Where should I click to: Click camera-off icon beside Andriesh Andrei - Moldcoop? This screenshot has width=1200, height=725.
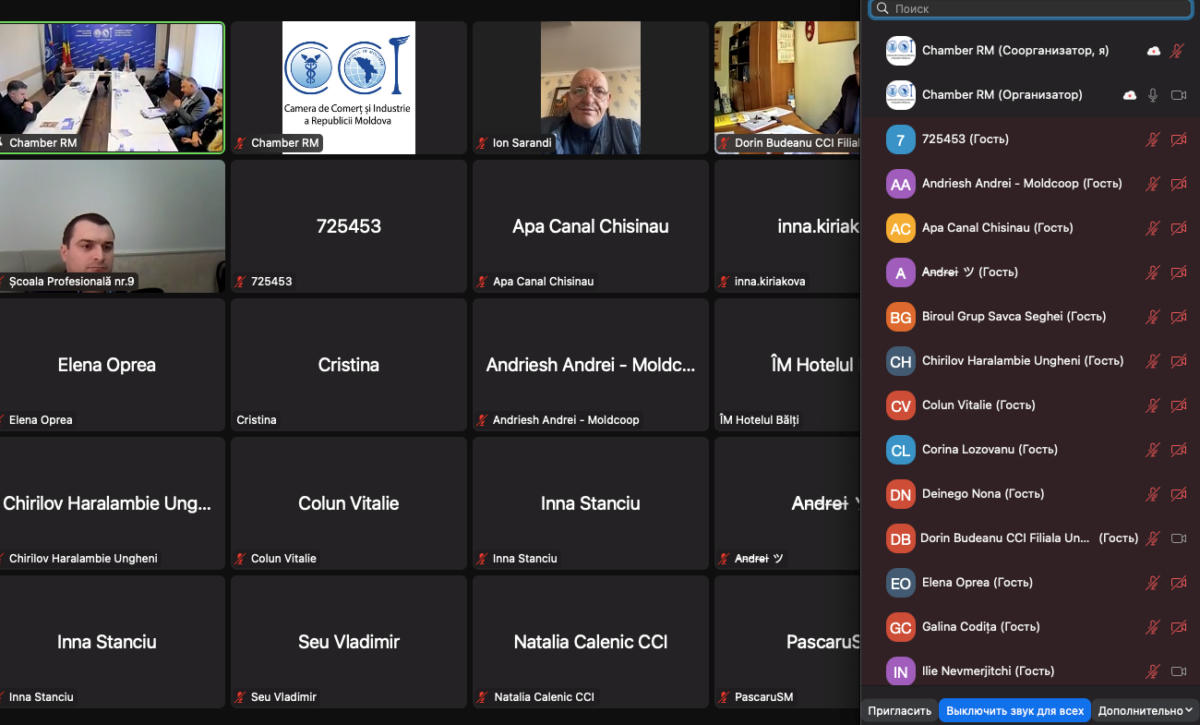1179,184
